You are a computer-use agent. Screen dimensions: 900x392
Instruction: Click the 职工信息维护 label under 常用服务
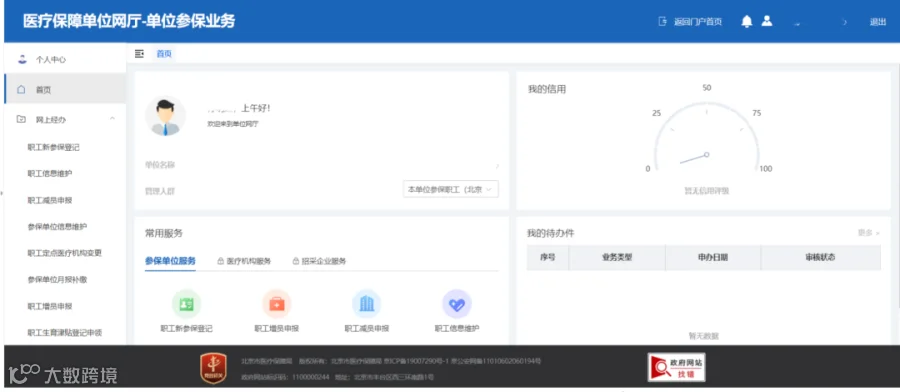coord(457,329)
